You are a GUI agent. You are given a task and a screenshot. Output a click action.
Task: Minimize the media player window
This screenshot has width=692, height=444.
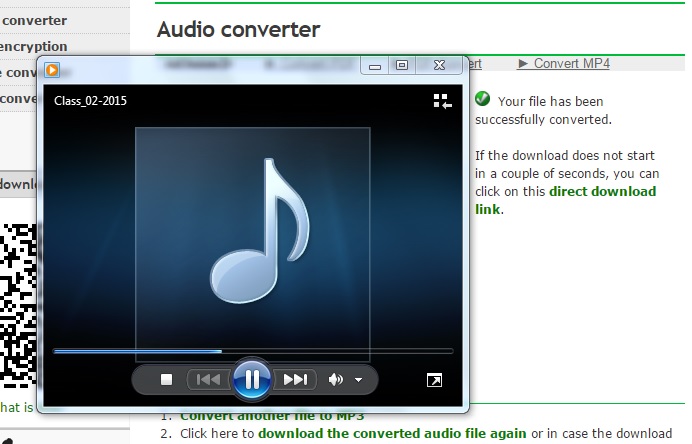(x=375, y=66)
